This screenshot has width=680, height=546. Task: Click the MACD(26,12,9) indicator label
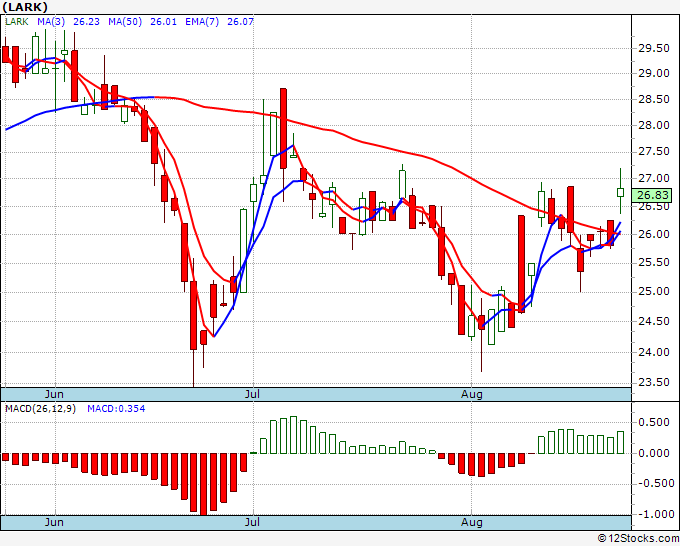40,409
